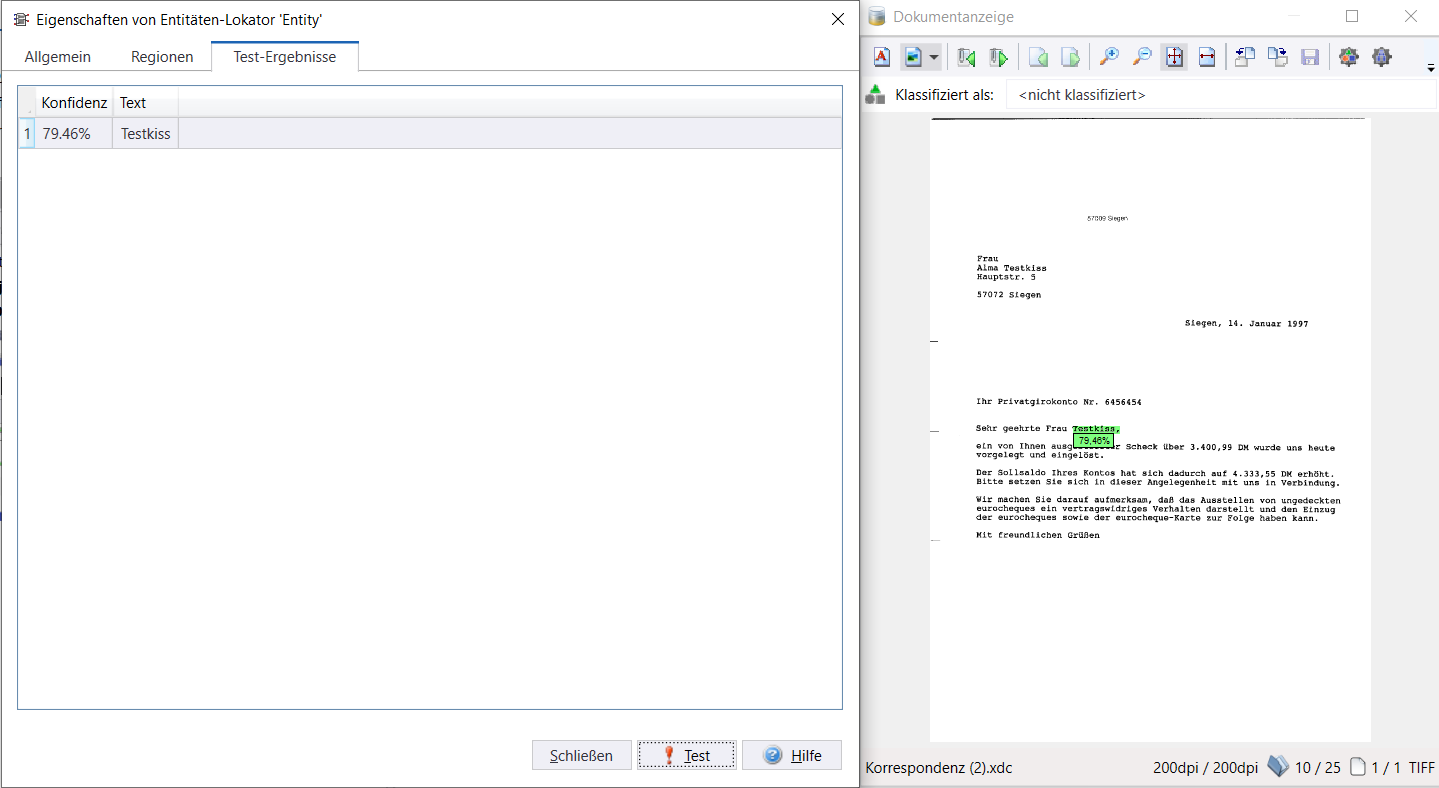The height and width of the screenshot is (788, 1439).
Task: Zoom in on the document
Action: point(1109,57)
